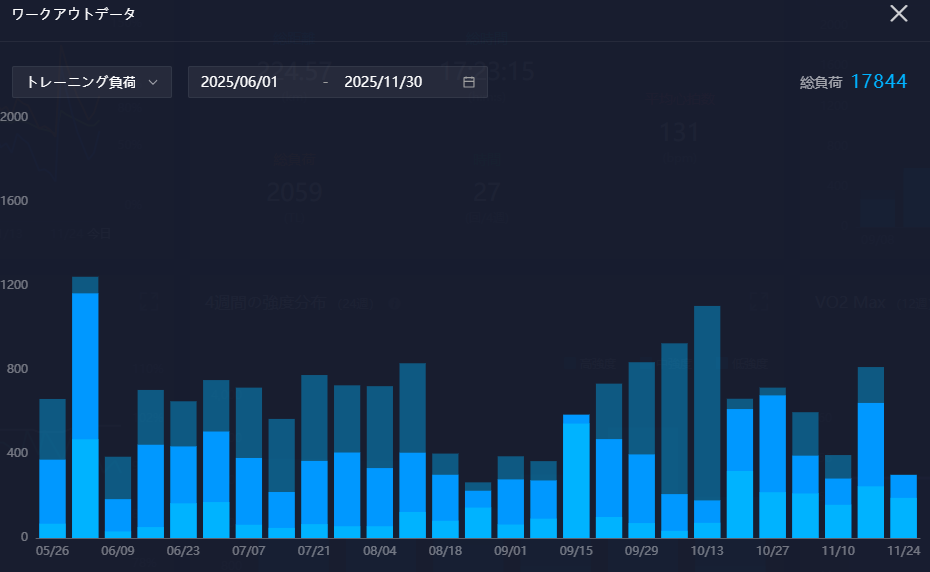930x572 pixels.
Task: Close the ワークアウトデータ panel
Action: point(899,14)
